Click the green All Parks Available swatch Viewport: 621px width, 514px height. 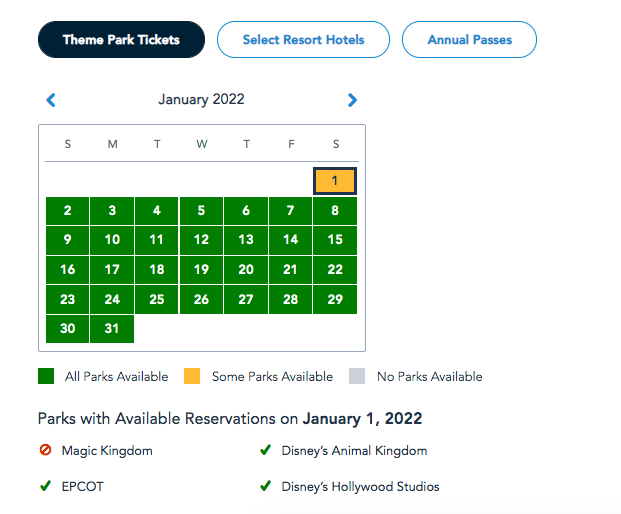point(46,376)
